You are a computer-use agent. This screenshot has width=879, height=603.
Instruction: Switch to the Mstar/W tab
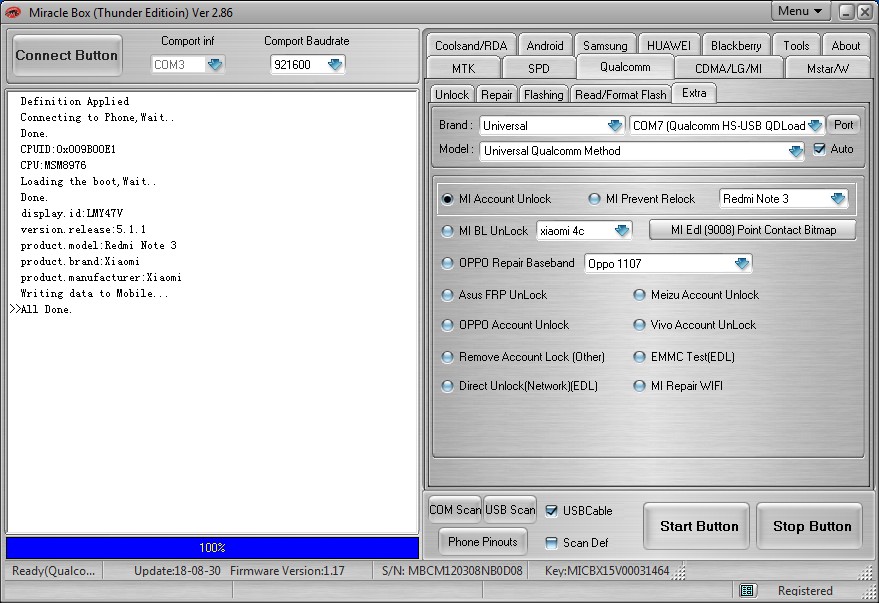click(x=827, y=68)
